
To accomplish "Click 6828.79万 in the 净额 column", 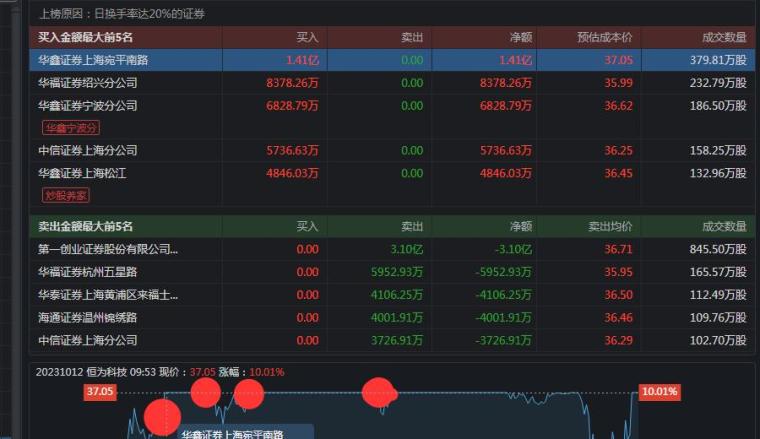I will [506, 106].
